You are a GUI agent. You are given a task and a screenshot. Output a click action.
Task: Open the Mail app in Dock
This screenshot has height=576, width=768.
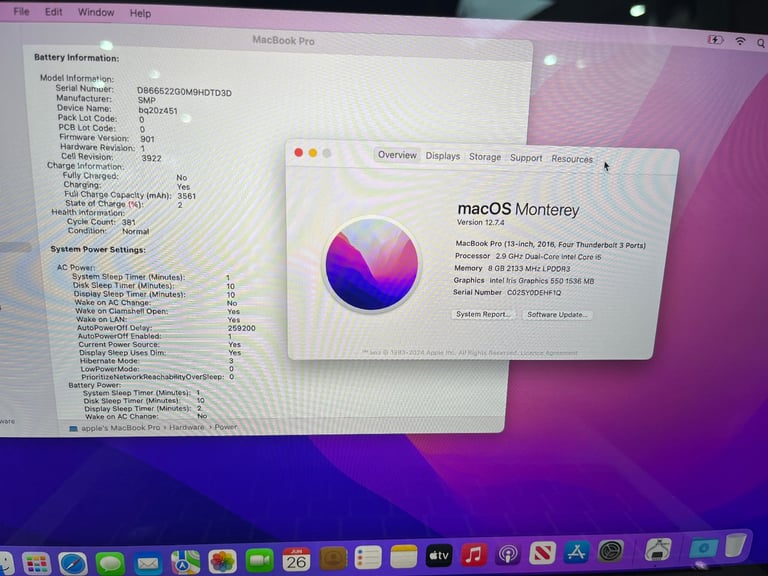coord(147,562)
